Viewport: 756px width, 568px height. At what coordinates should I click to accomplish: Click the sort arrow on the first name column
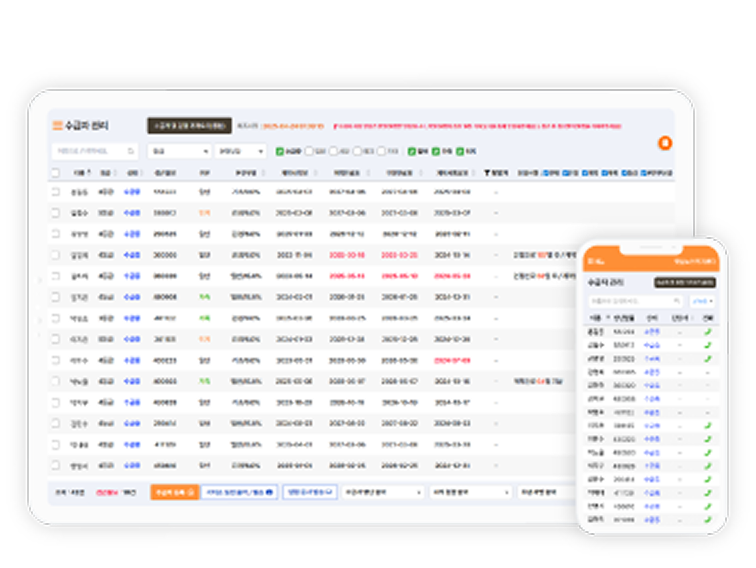coord(88,173)
